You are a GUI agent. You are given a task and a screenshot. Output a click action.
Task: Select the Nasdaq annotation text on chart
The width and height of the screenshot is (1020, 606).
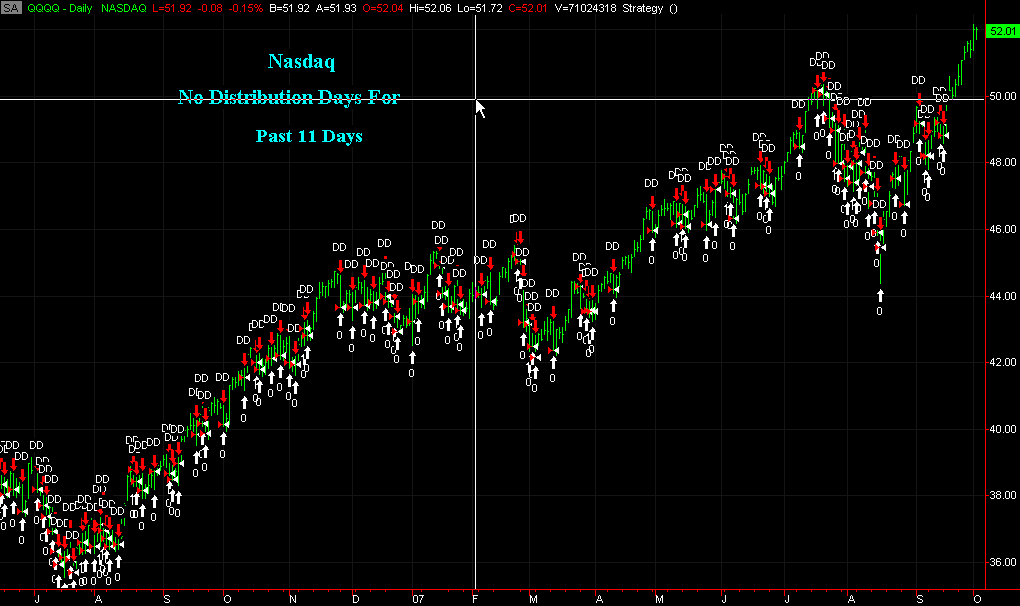[x=301, y=62]
